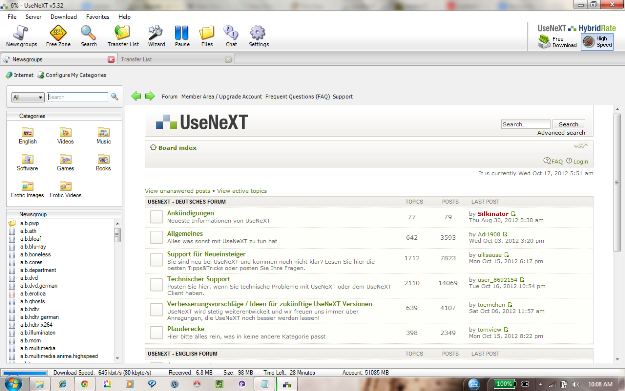This screenshot has width=625, height=391.
Task: Open the Erotic Videos category folder
Action: pyautogui.click(x=65, y=189)
